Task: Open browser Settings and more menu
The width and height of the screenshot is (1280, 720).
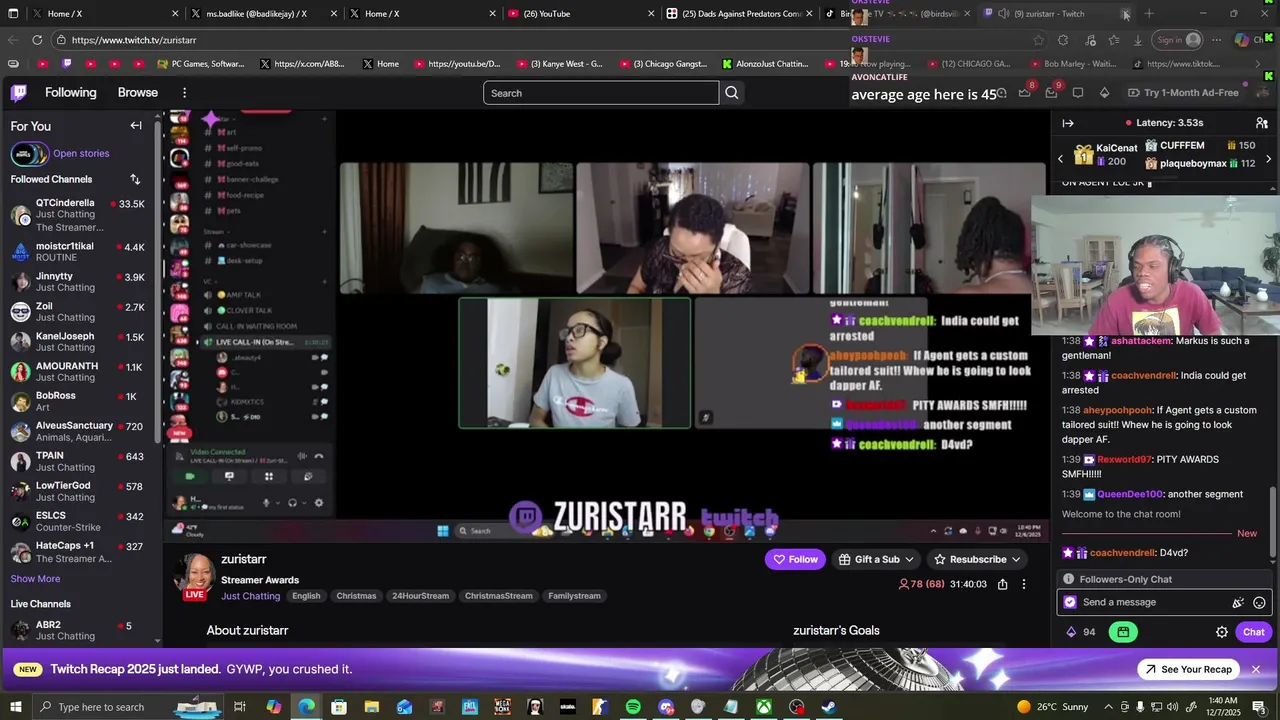Action: 1216,40
